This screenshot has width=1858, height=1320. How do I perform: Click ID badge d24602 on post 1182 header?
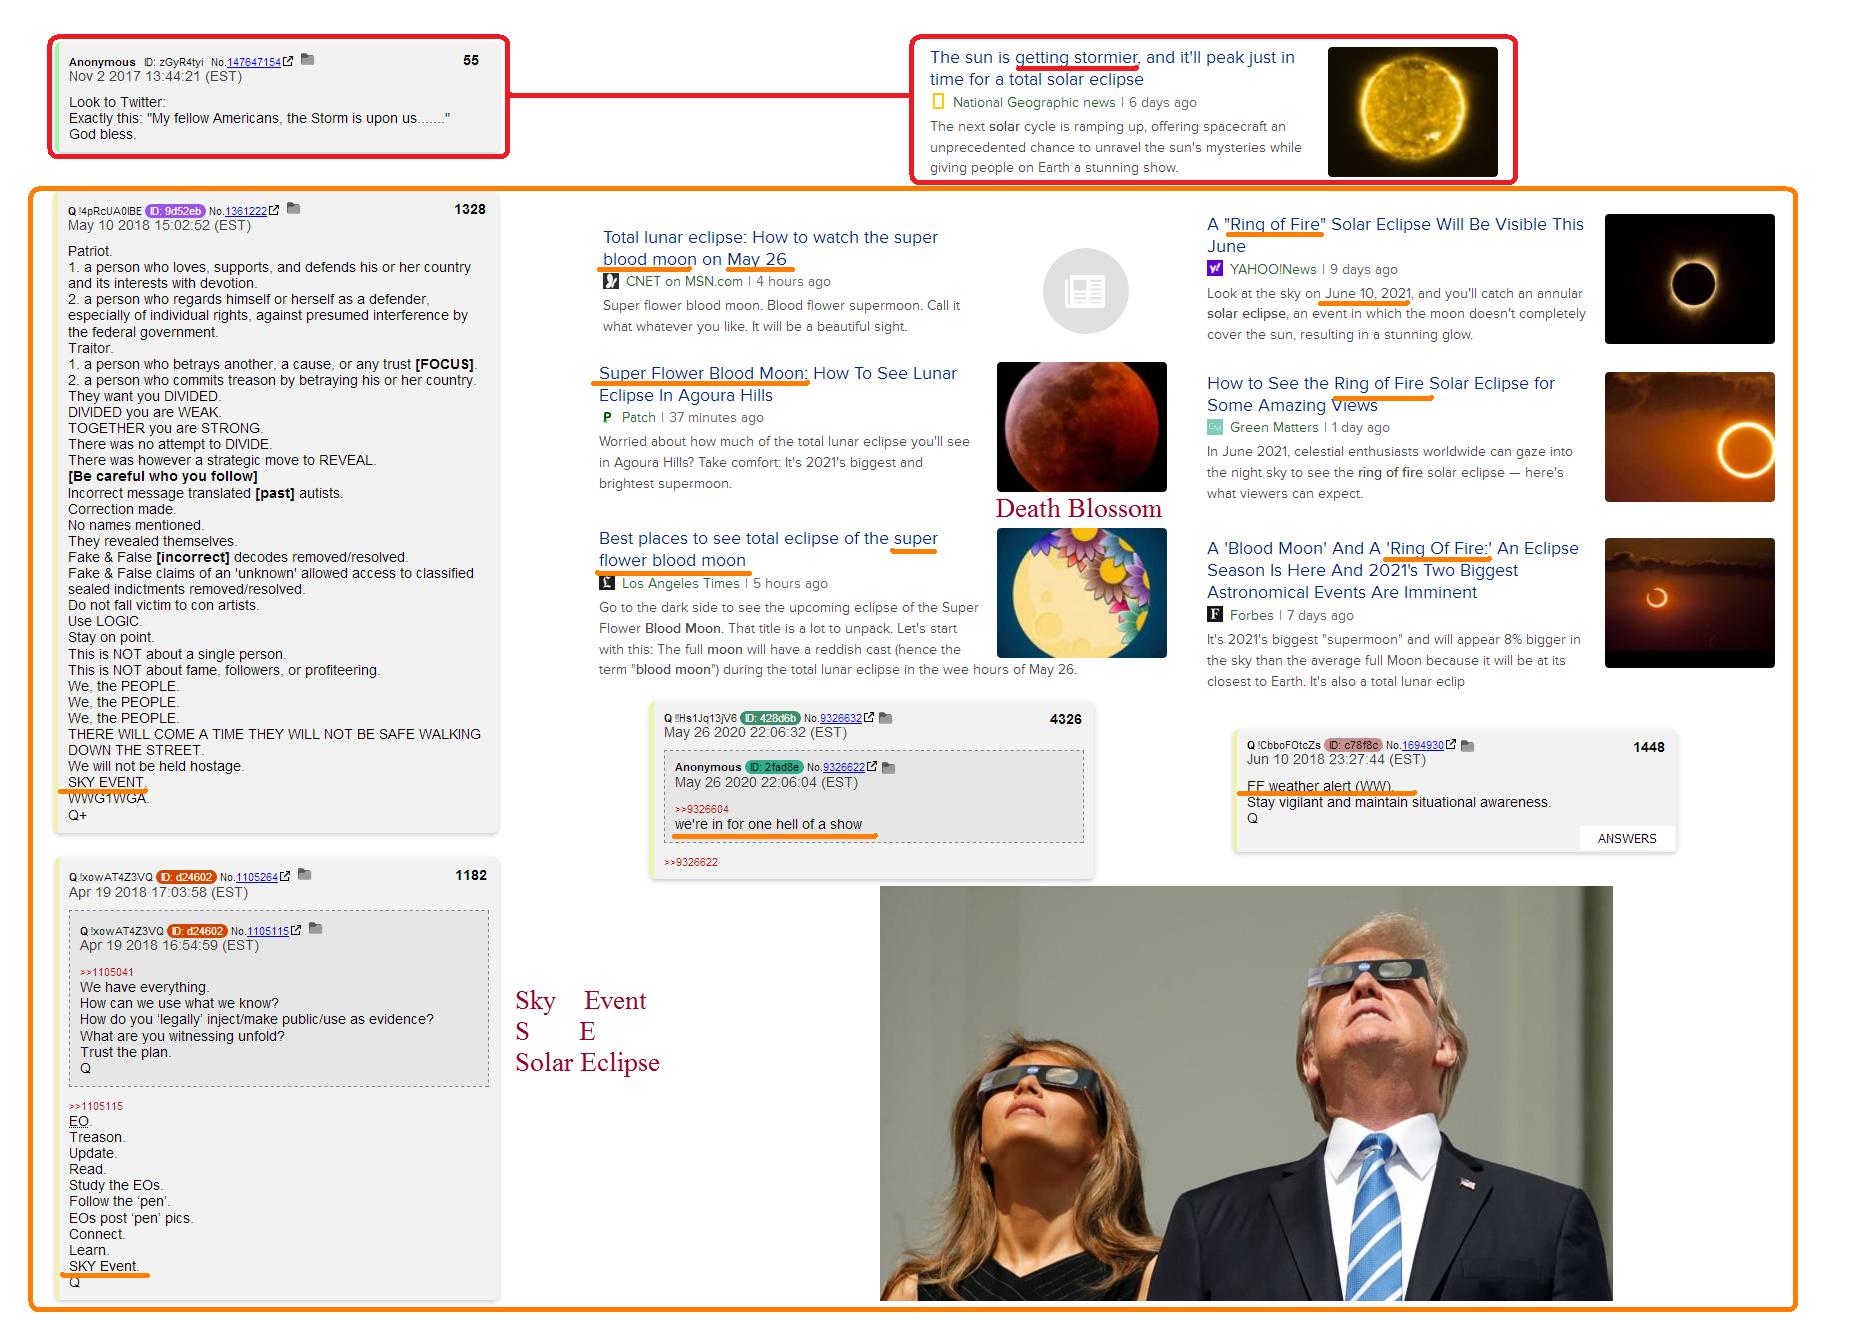[187, 877]
